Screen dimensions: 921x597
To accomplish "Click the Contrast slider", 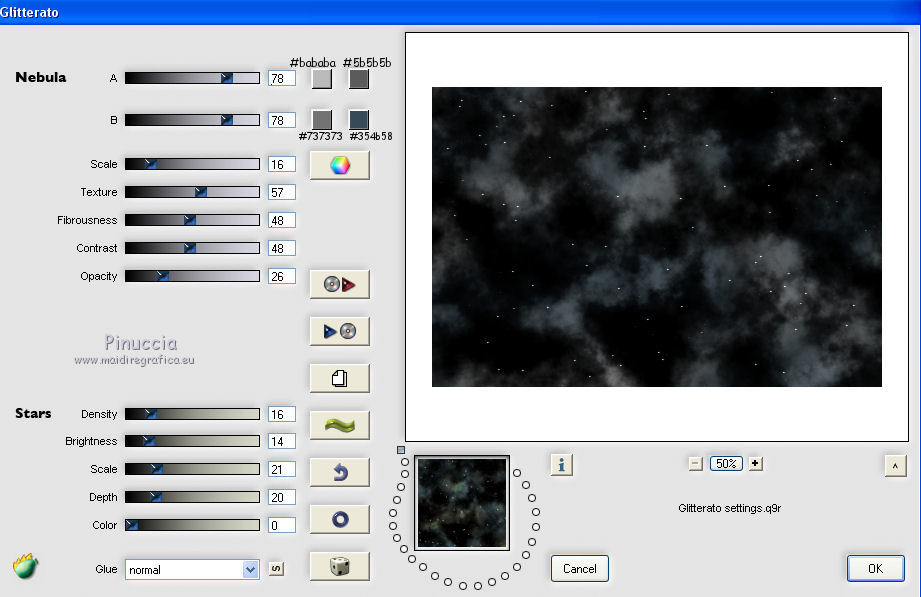I will [192, 248].
